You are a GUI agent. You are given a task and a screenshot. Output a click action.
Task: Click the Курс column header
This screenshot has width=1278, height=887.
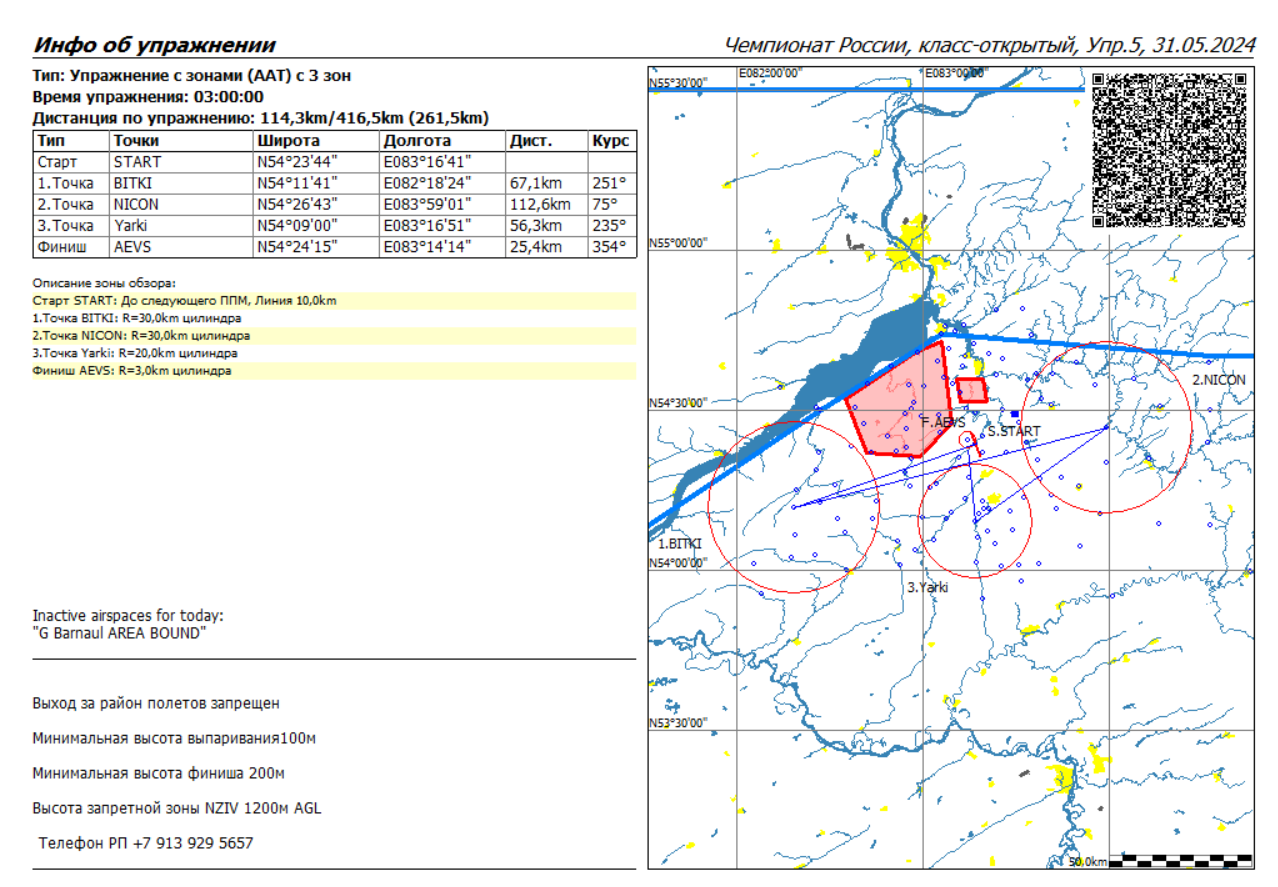coord(609,141)
